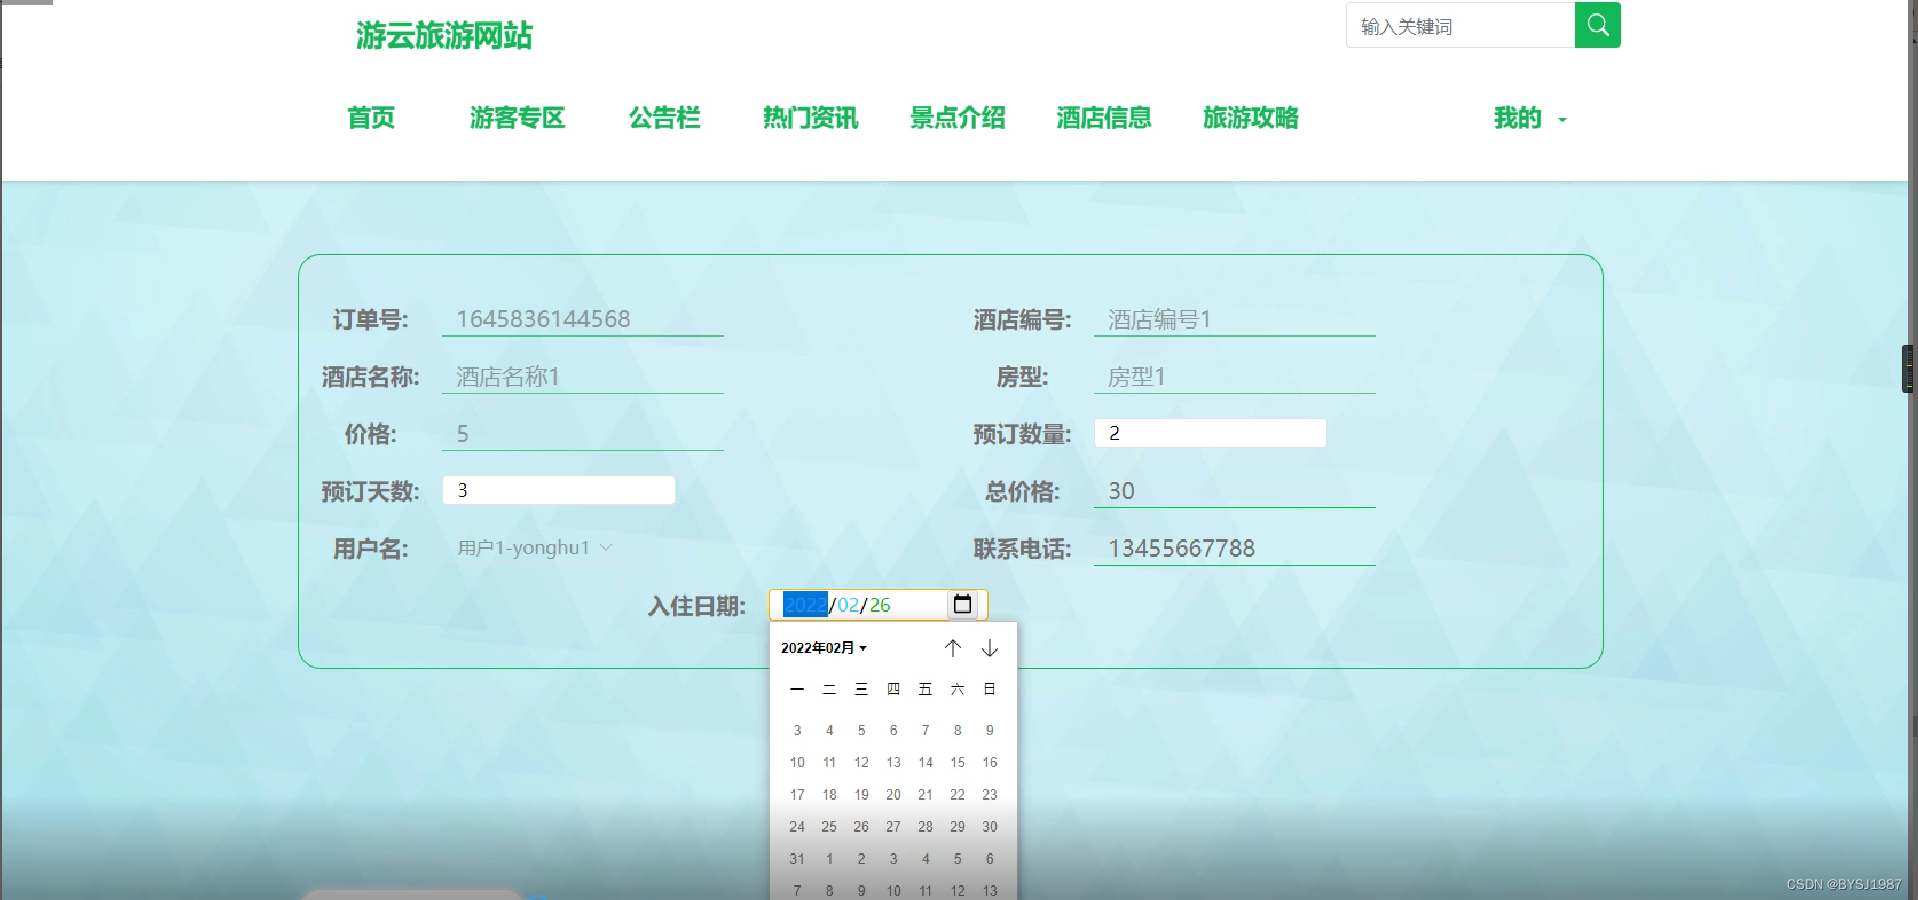This screenshot has height=900, width=1918.
Task: Open the 游客专区 navigation item
Action: click(x=518, y=118)
